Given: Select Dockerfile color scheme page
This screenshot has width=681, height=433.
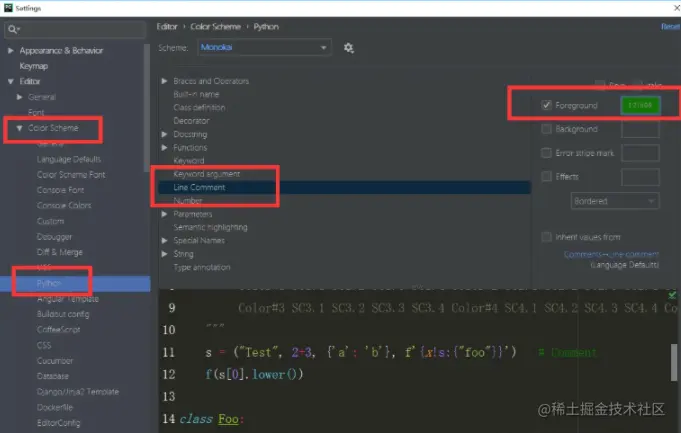Looking at the screenshot, I should click(55, 407).
